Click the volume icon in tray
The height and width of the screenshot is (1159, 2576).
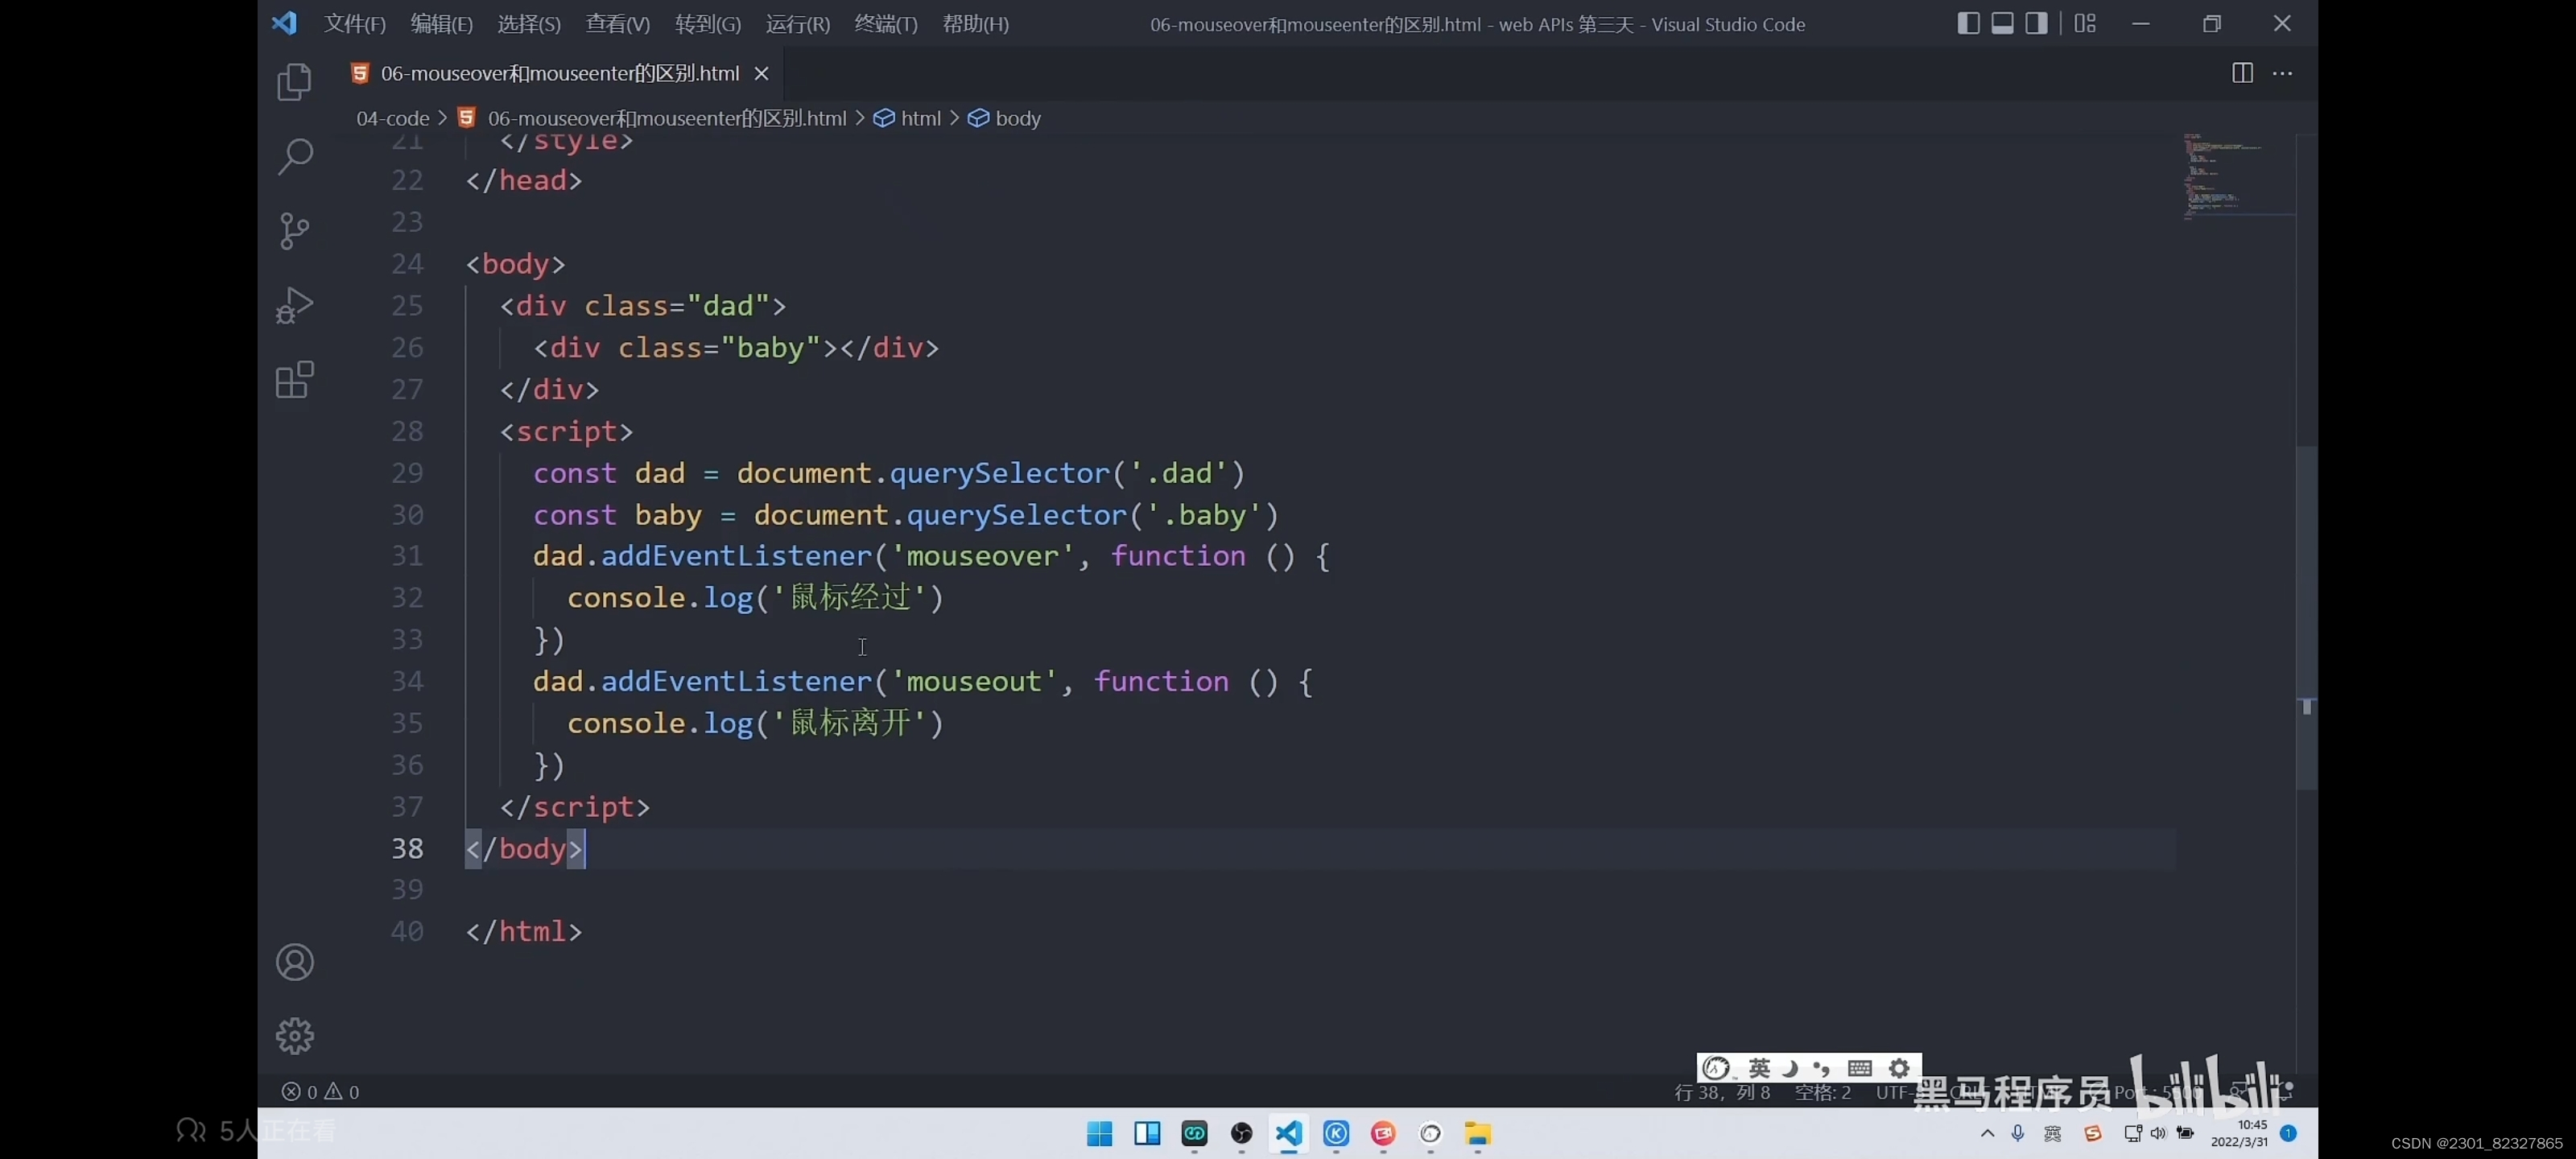coord(2158,1133)
